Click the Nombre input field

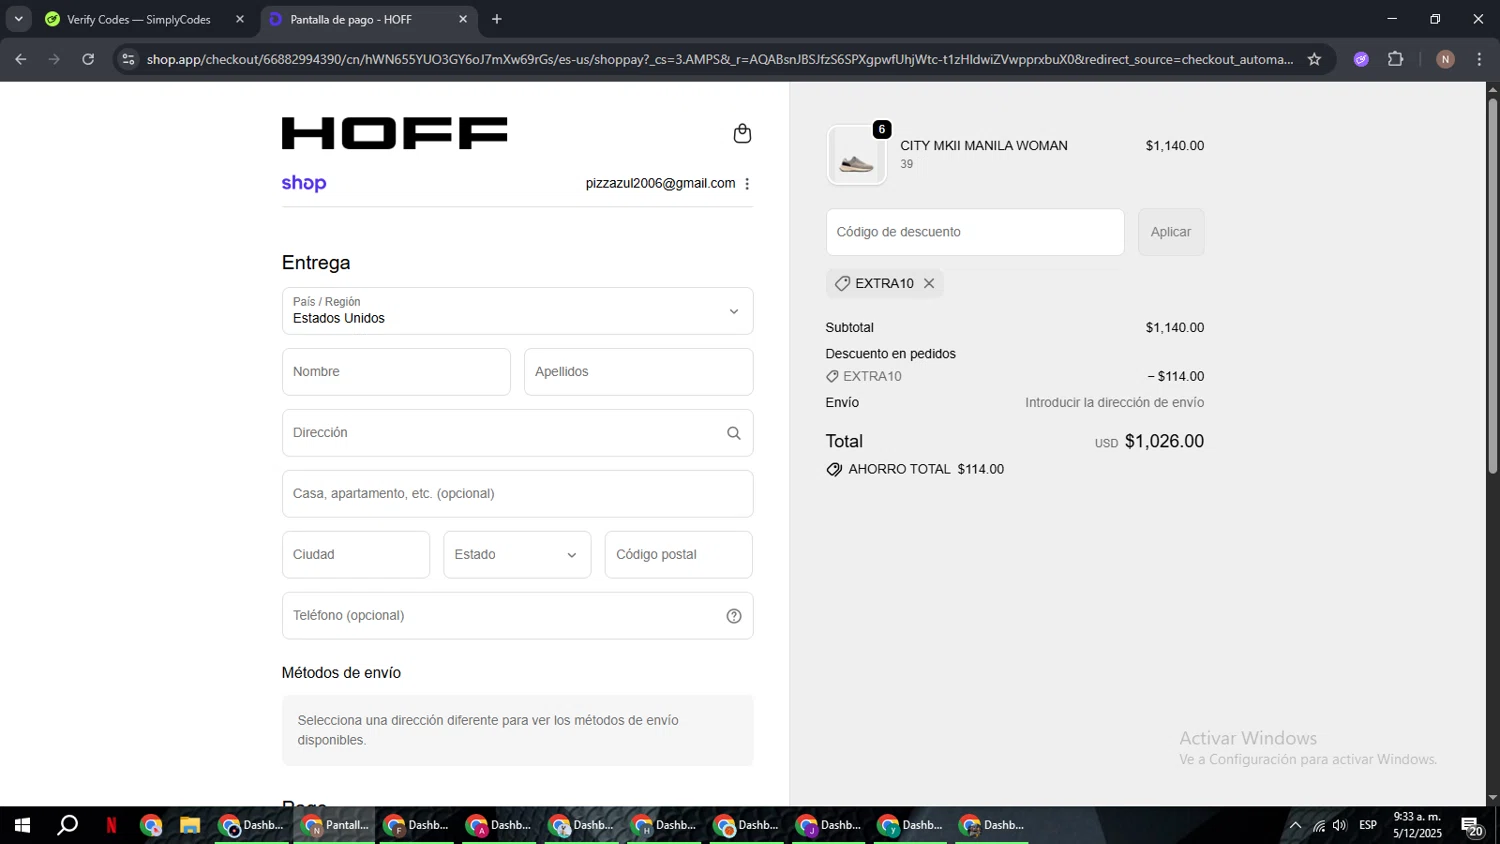396,372
